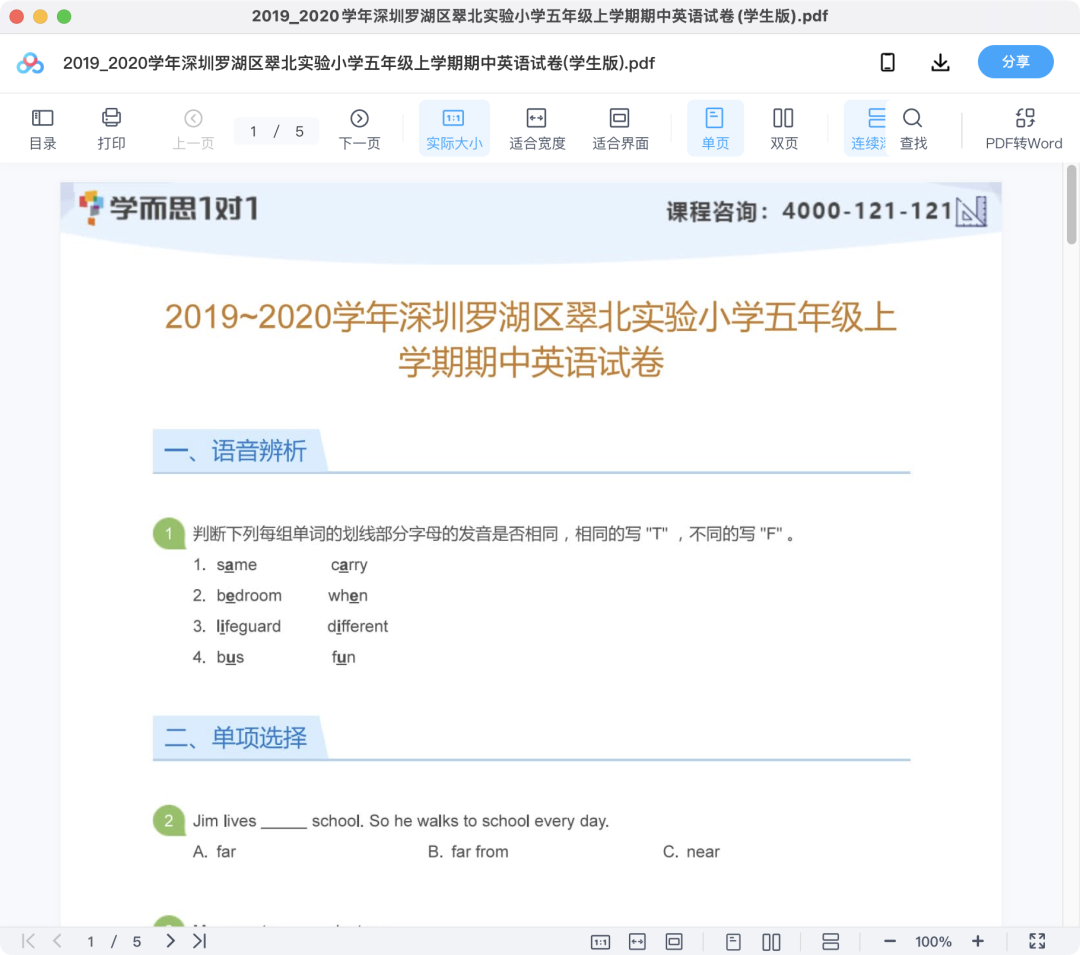
Task: Click the word 'different' in the list
Action: pyautogui.click(x=357, y=627)
